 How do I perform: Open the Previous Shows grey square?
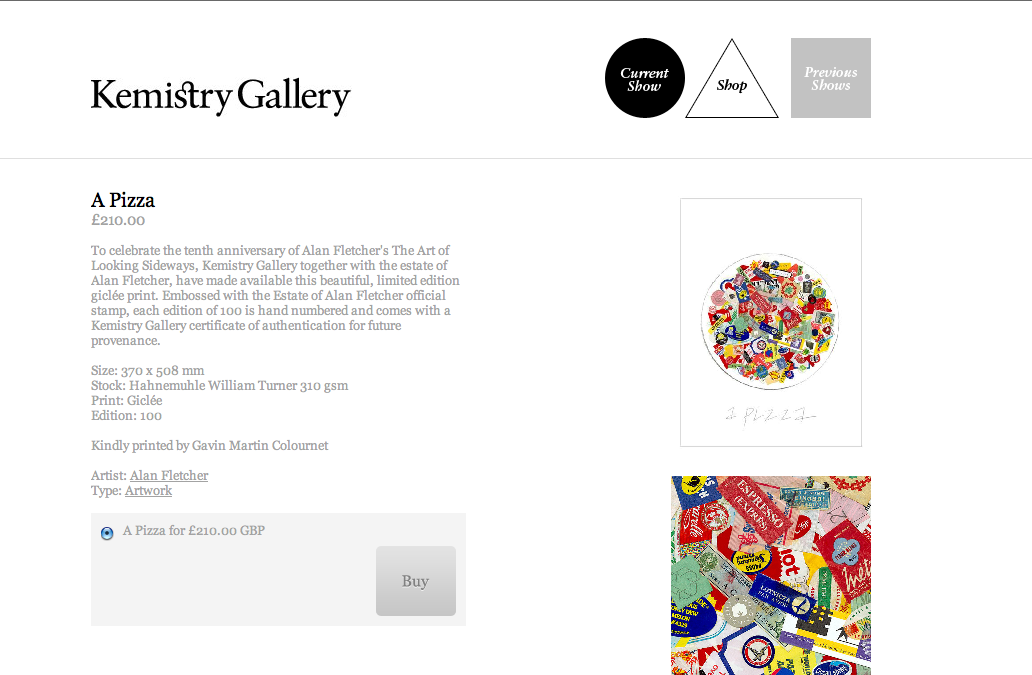[x=831, y=78]
